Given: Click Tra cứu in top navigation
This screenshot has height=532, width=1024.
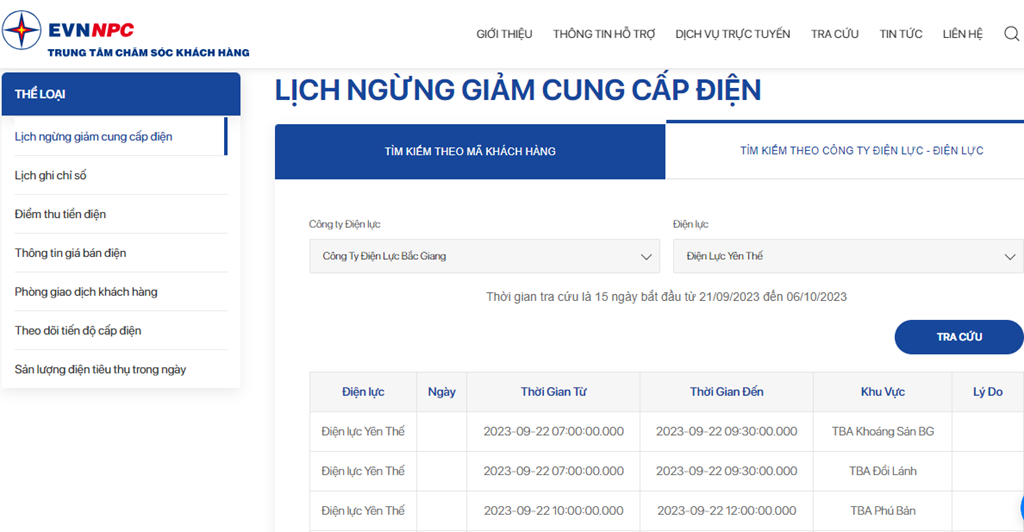Looking at the screenshot, I should click(834, 34).
